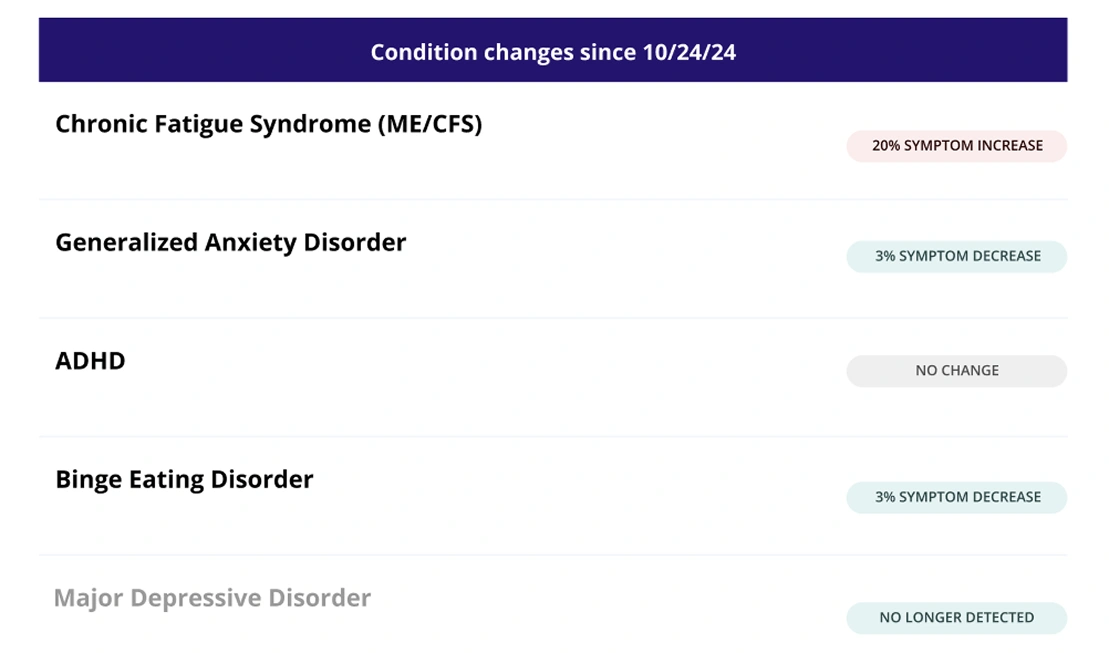Click the teal pill beside Major Depressive Disorder
This screenshot has width=1109, height=653.
click(956, 618)
